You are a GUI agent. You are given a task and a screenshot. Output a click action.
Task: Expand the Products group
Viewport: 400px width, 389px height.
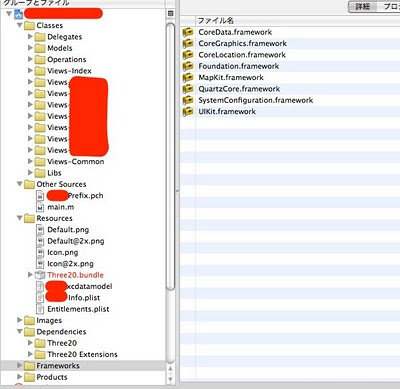point(20,377)
